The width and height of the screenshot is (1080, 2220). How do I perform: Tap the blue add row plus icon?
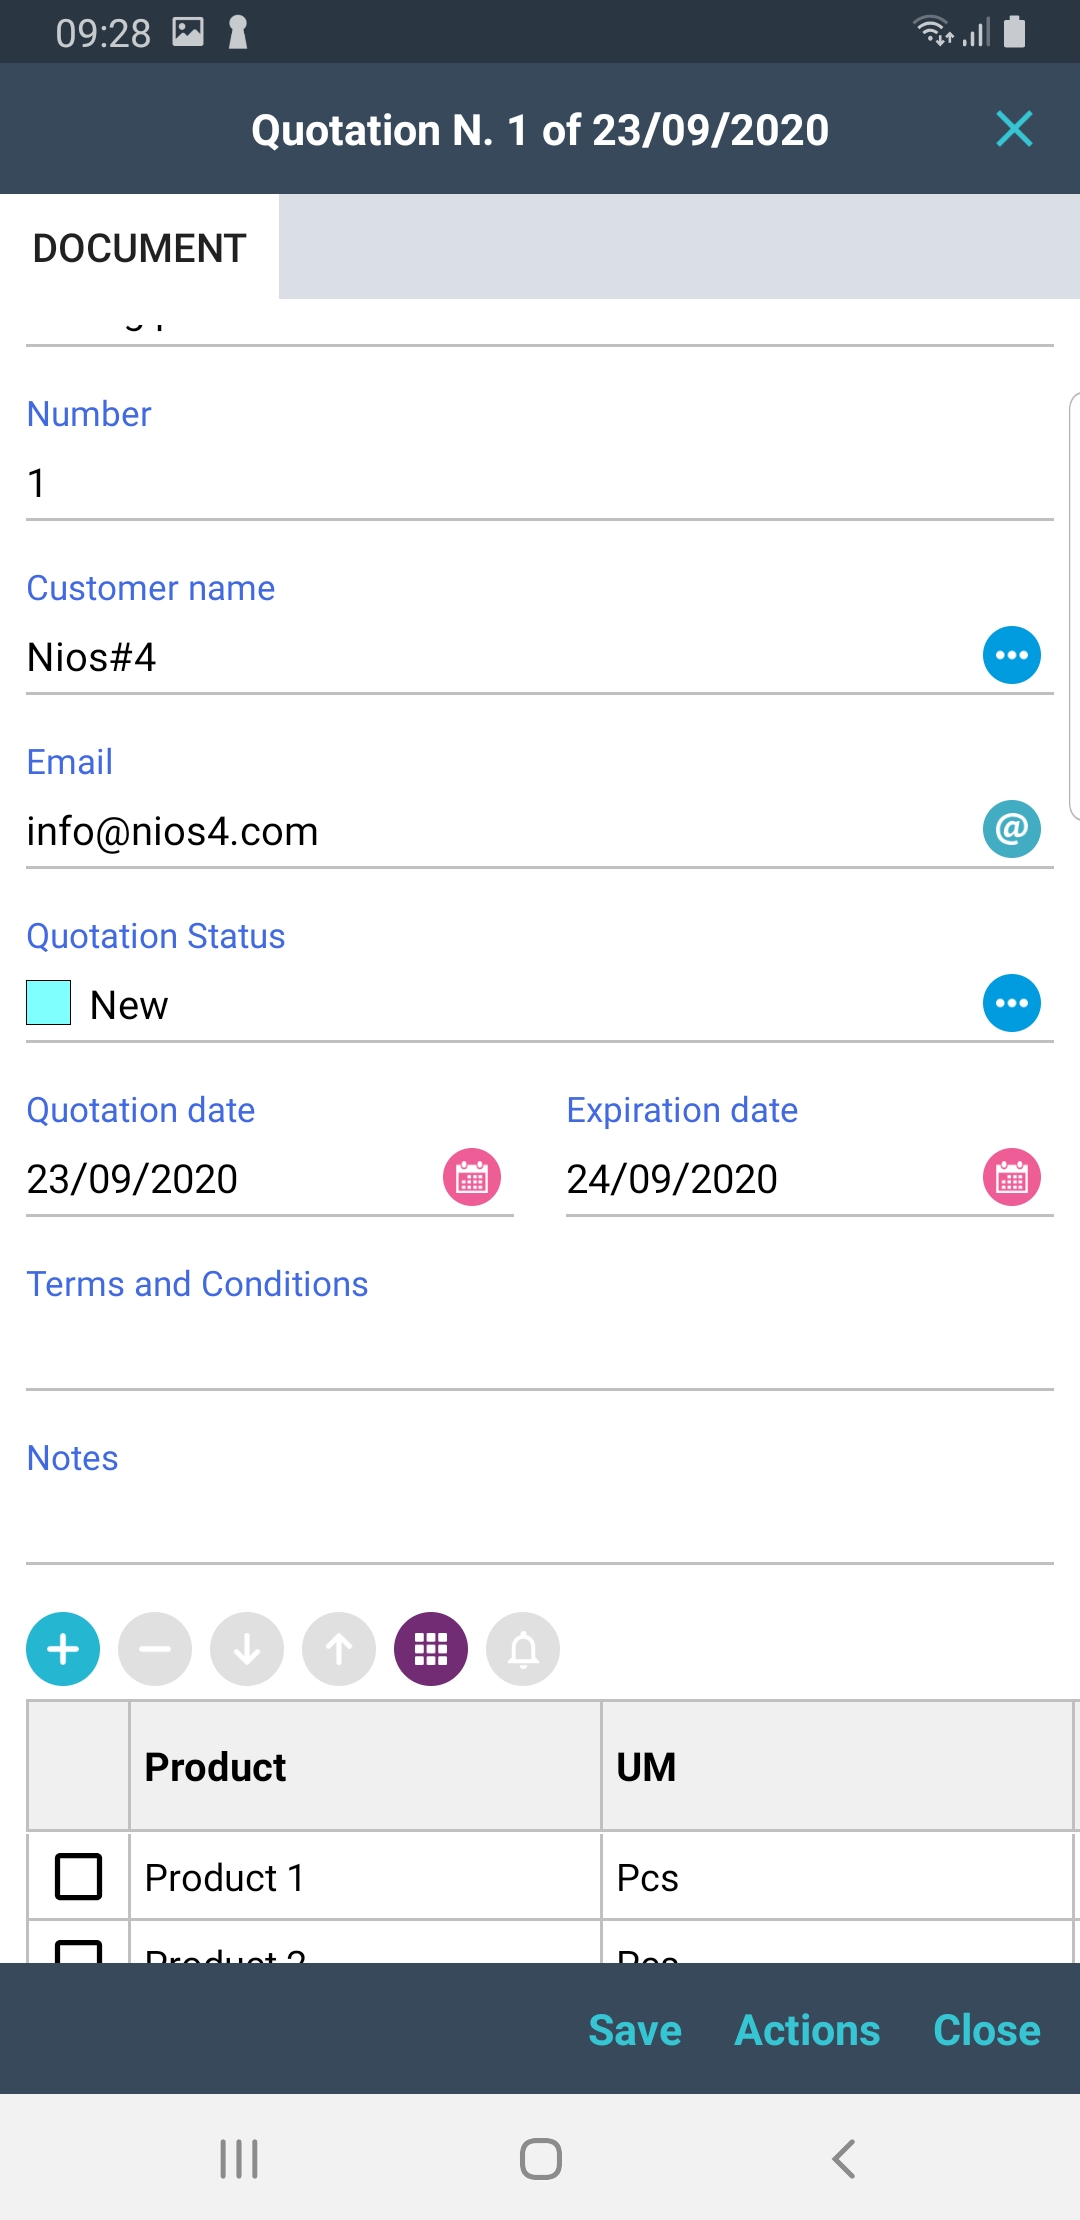(63, 1649)
